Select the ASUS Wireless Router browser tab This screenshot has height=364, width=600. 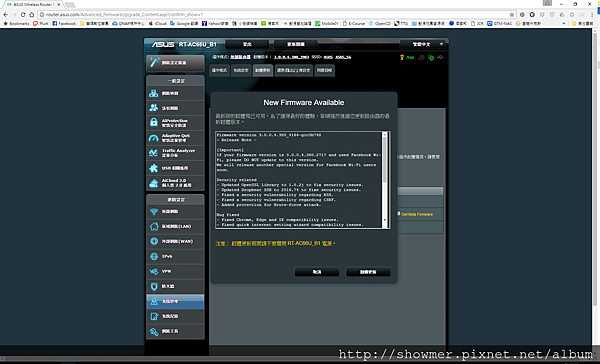(x=33, y=5)
